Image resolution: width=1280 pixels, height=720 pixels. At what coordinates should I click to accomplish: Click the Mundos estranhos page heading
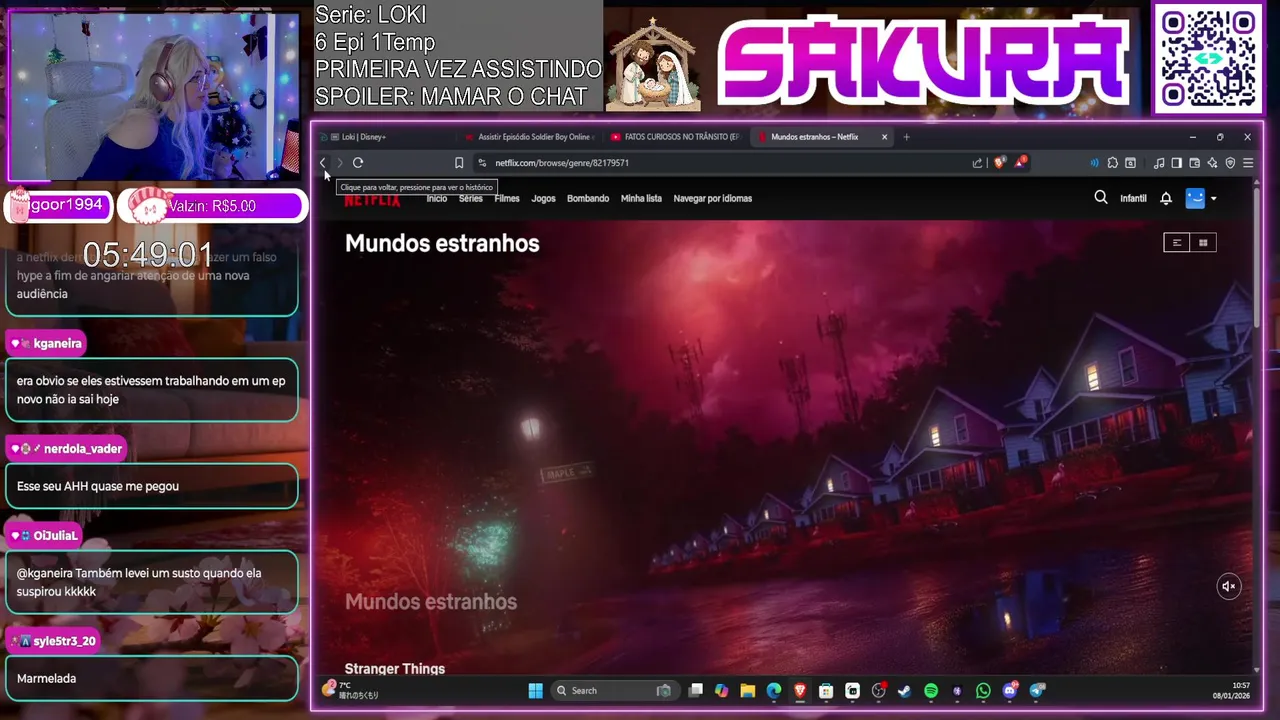point(442,243)
